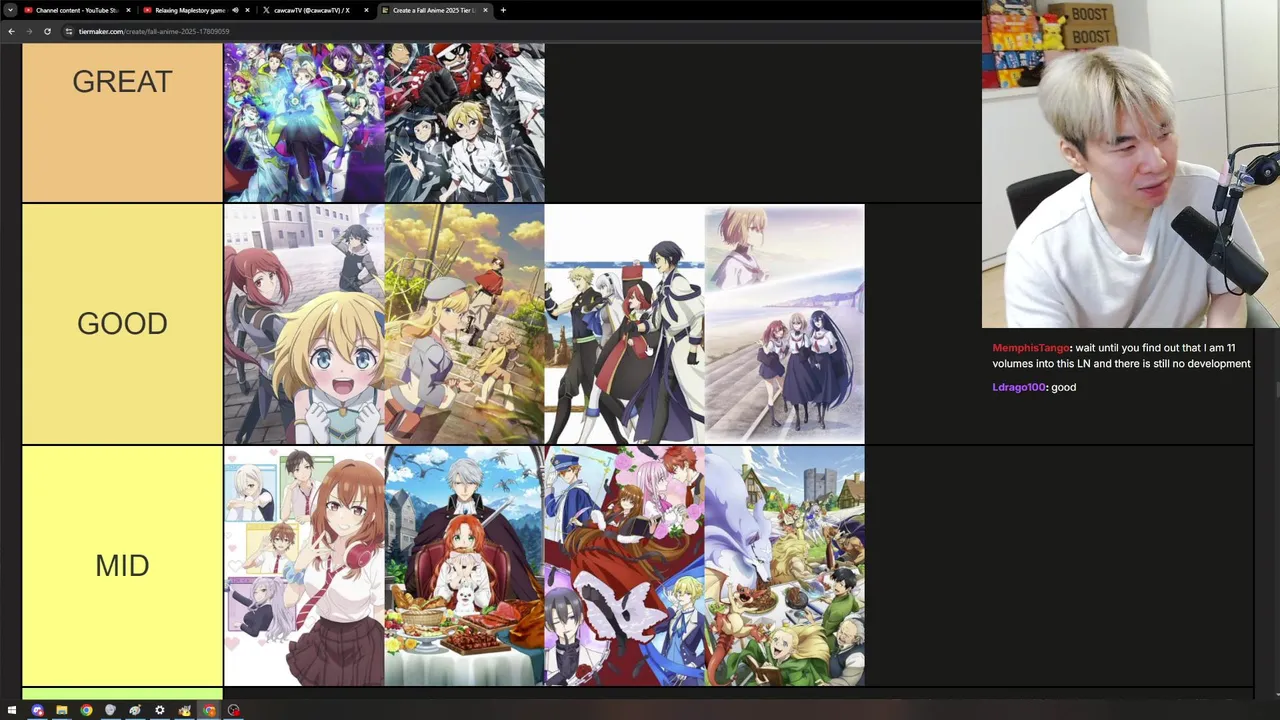Open the gray round app in taskbar
The height and width of the screenshot is (720, 1280).
110,711
